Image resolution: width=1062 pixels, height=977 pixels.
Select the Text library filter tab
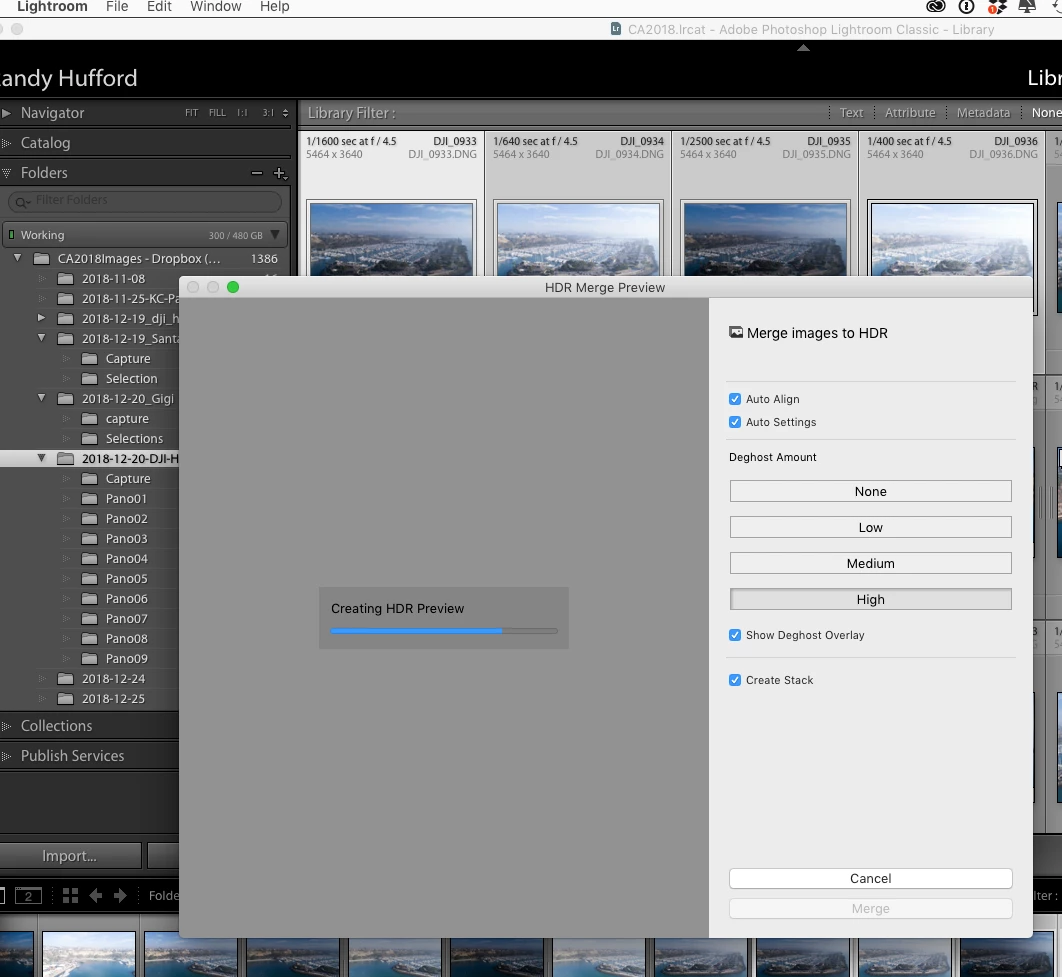[851, 113]
